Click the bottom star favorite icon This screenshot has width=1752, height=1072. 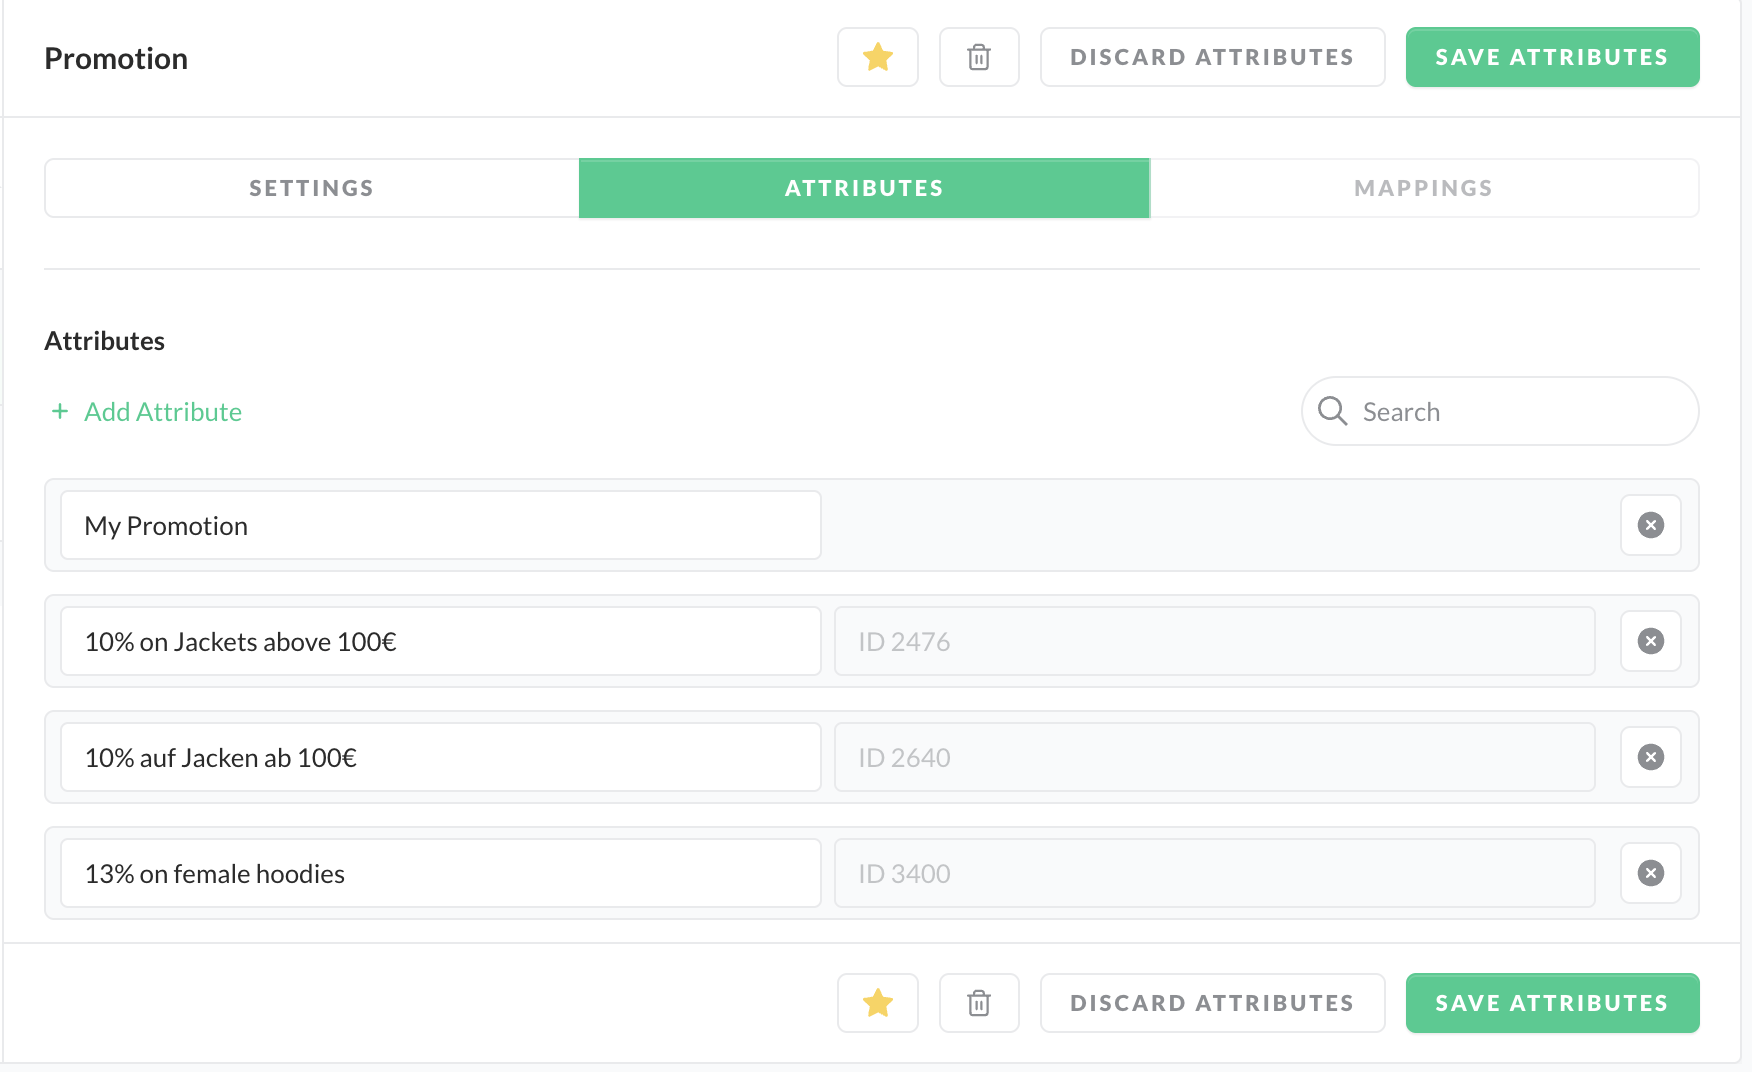[x=877, y=1003]
